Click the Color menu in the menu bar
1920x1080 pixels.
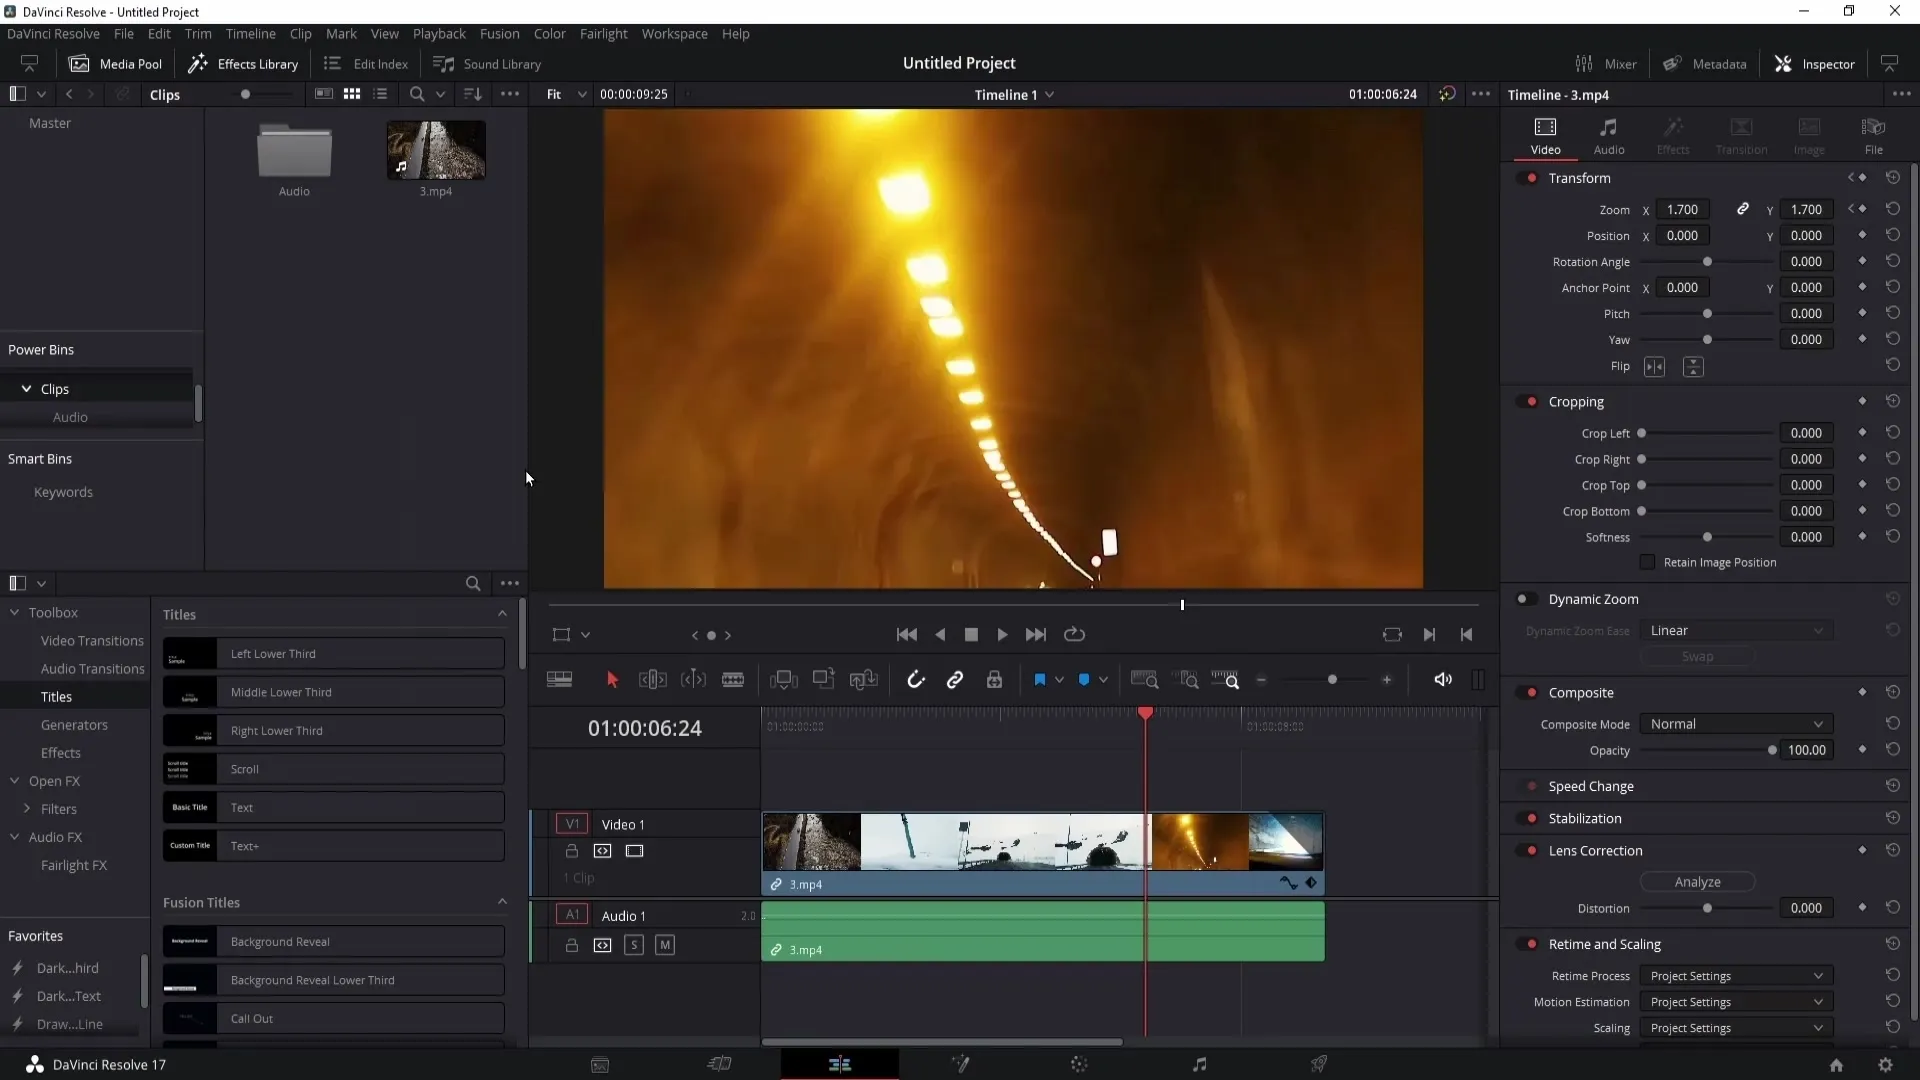pos(549,33)
